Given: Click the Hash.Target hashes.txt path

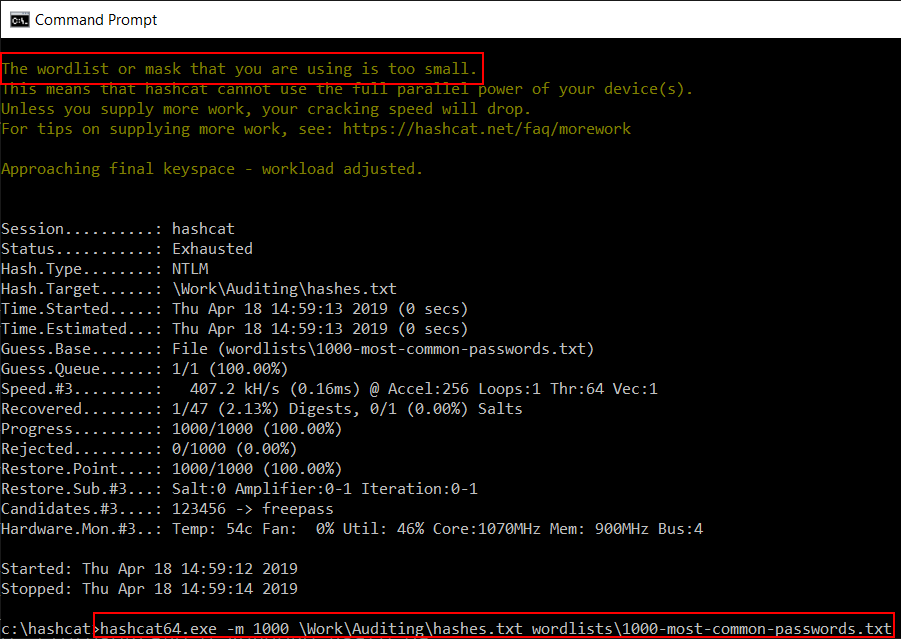Looking at the screenshot, I should tap(284, 288).
